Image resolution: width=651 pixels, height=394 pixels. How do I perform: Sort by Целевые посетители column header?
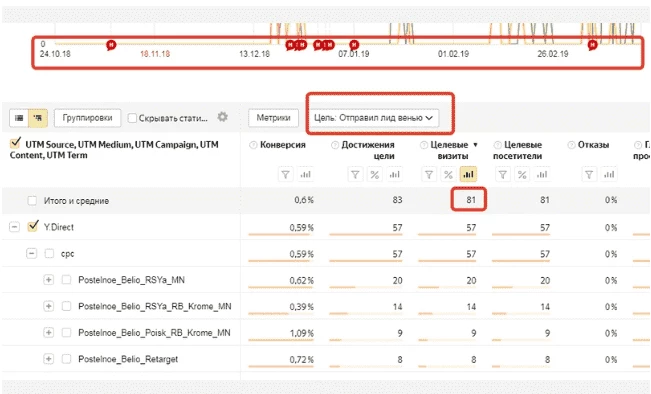518,150
